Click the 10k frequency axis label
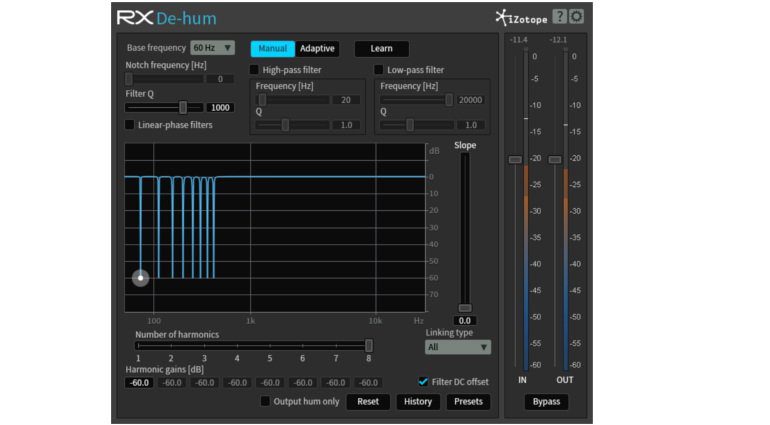The width and height of the screenshot is (770, 425). coord(375,321)
